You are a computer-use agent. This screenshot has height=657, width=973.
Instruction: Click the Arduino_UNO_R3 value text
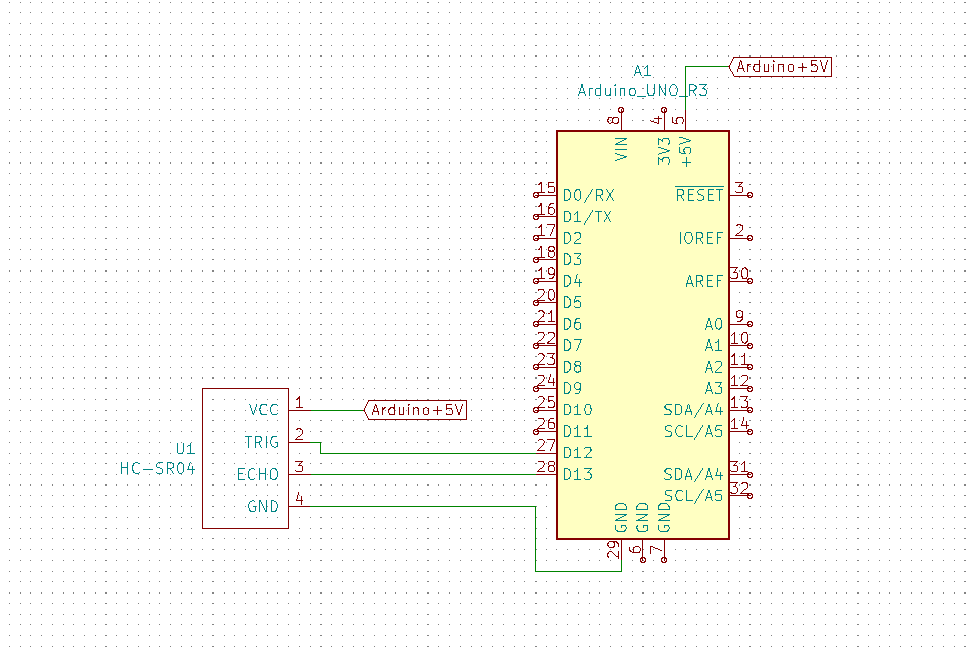click(x=642, y=91)
